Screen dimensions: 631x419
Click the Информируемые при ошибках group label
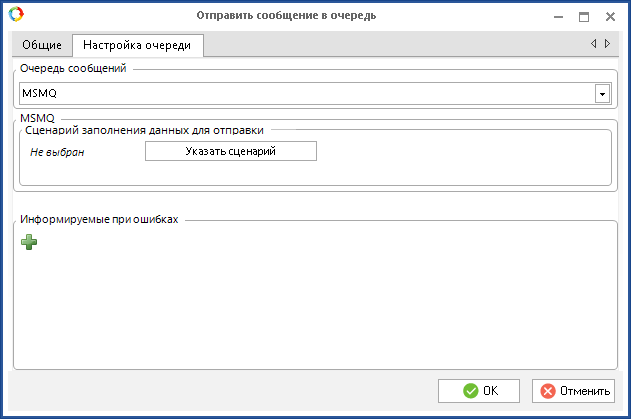point(99,219)
